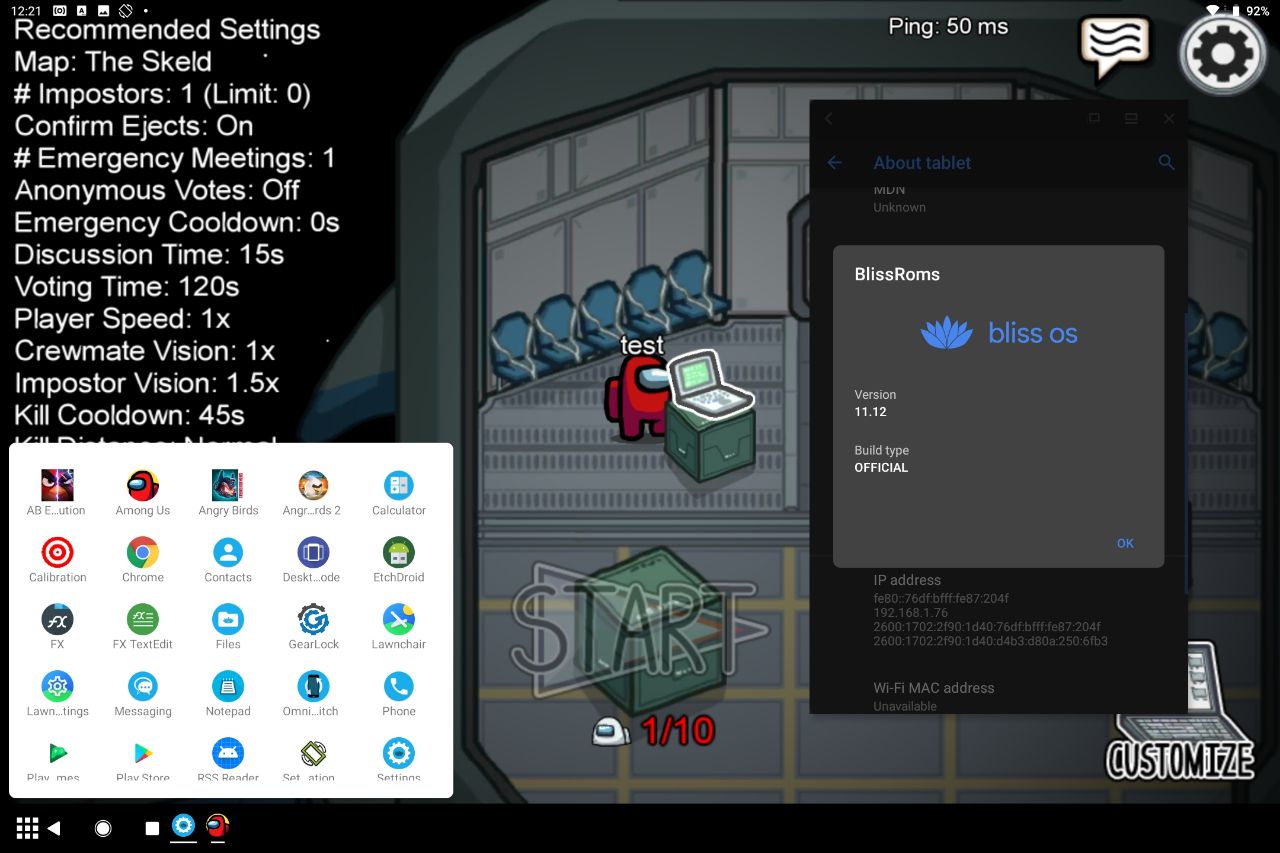The height and width of the screenshot is (853, 1280).
Task: Click the Voting Time: 120s line
Action: tap(127, 286)
